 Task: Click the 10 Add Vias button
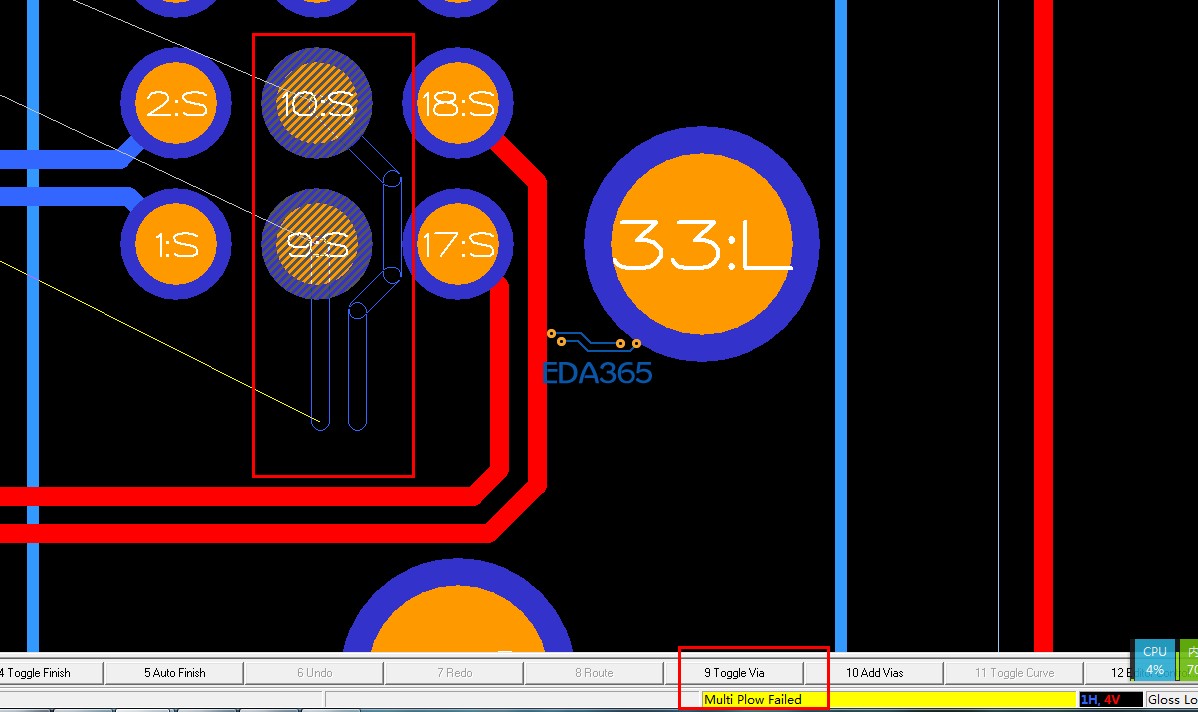tap(874, 673)
